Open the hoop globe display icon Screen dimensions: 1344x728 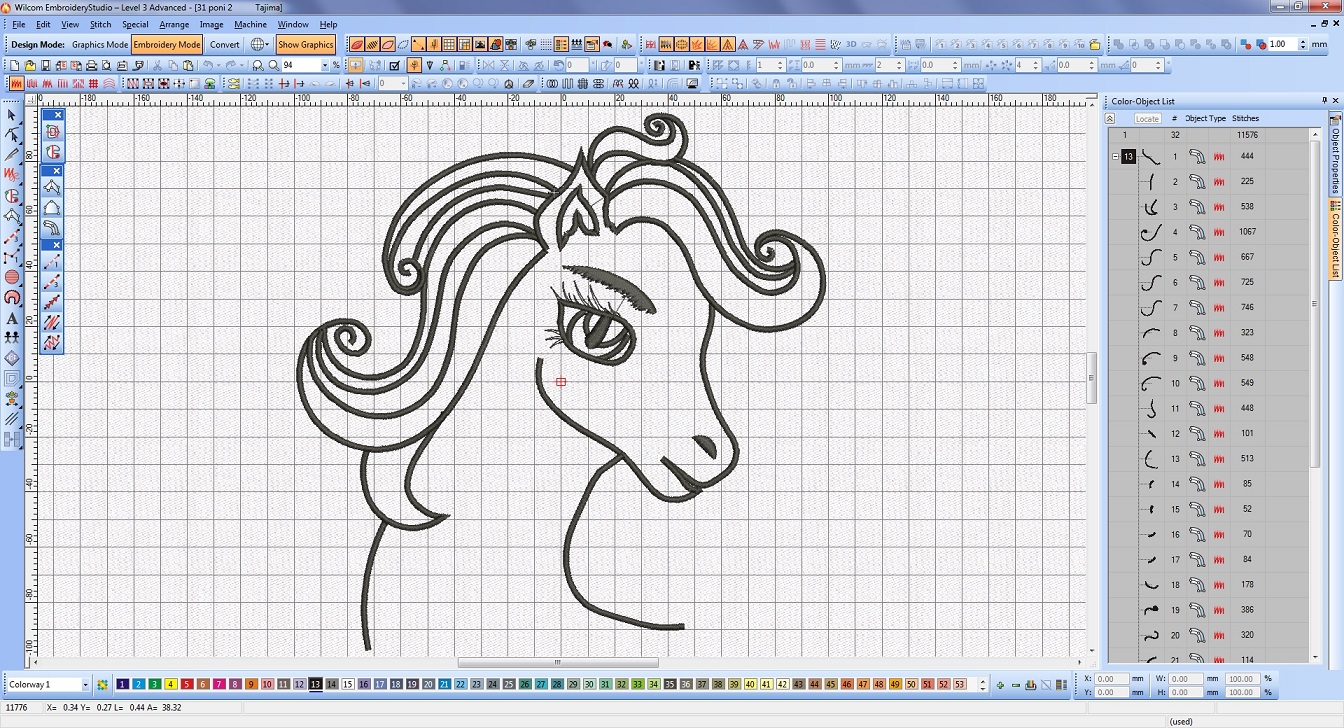point(257,44)
